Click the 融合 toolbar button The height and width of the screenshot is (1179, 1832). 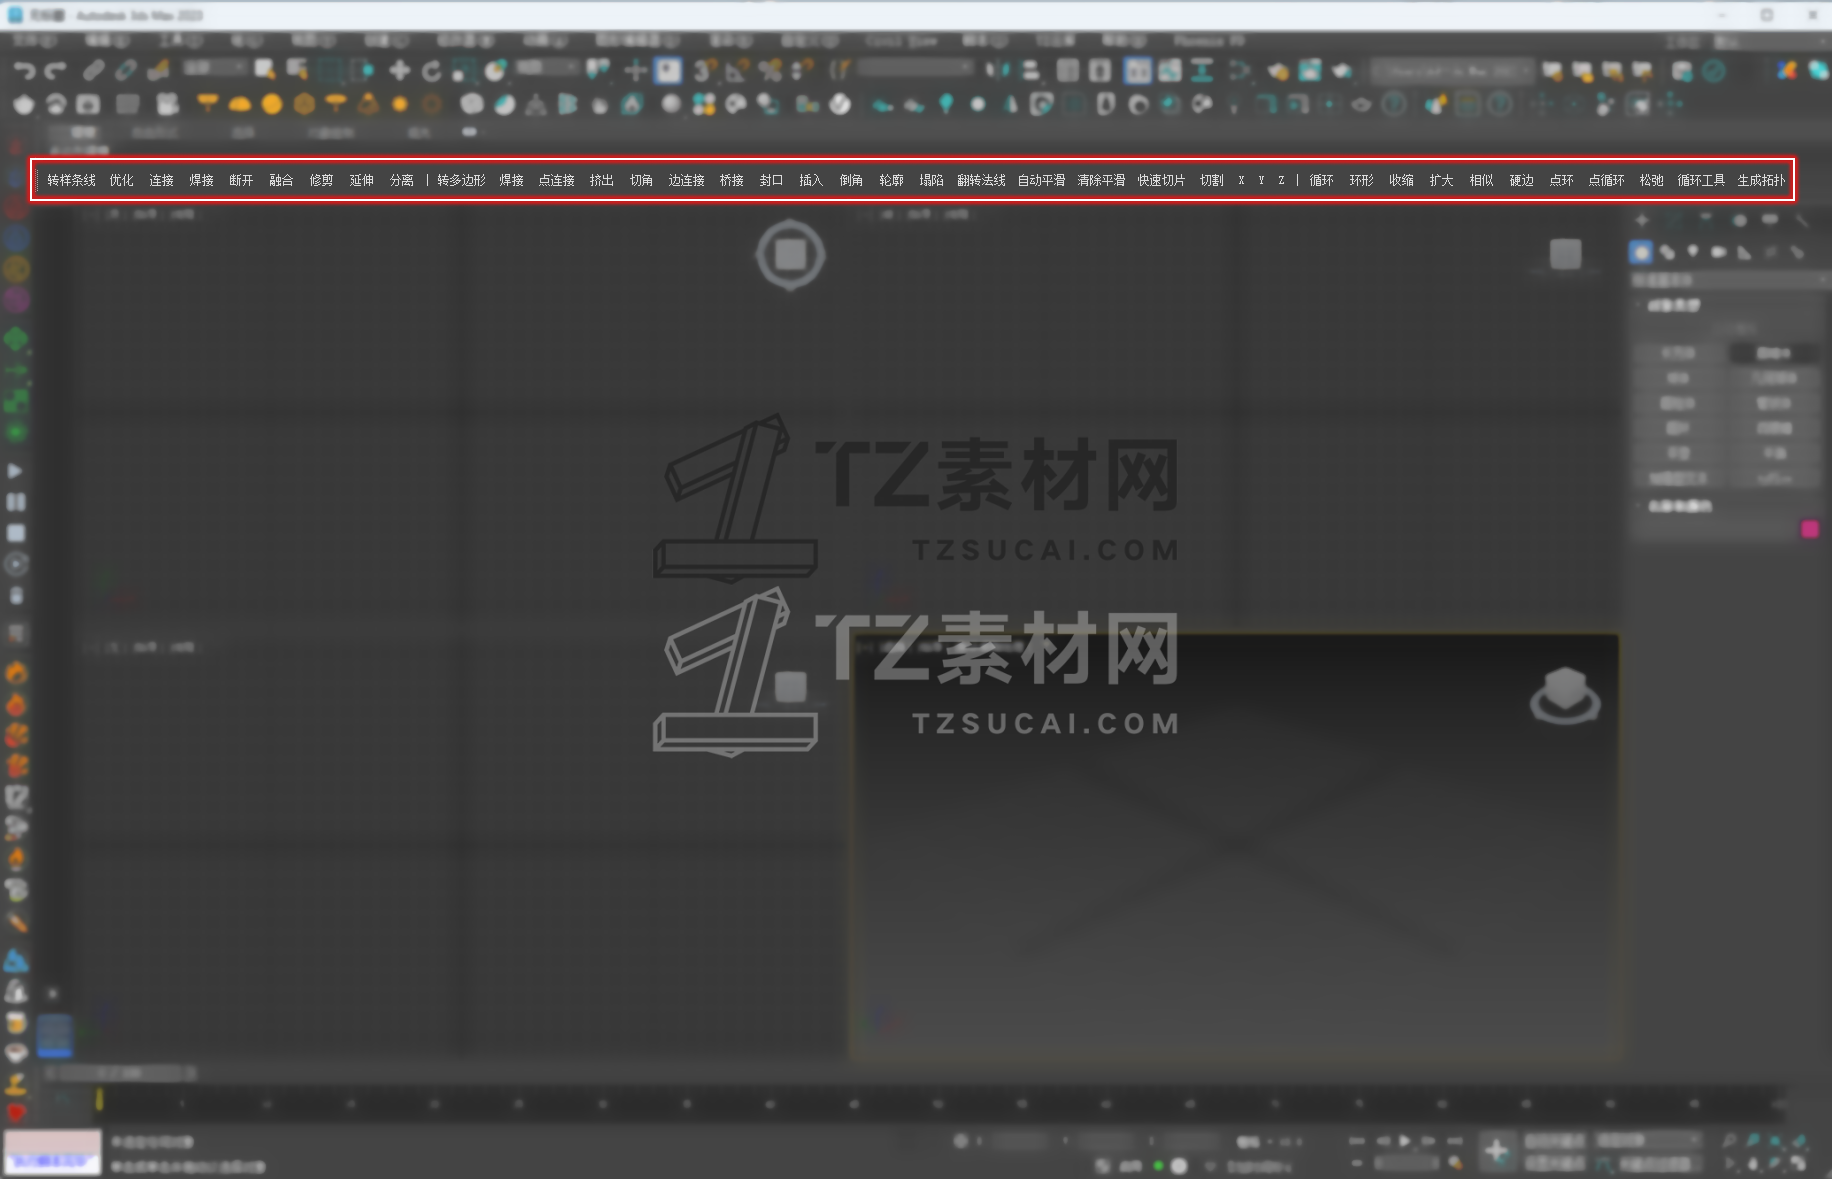coord(282,181)
